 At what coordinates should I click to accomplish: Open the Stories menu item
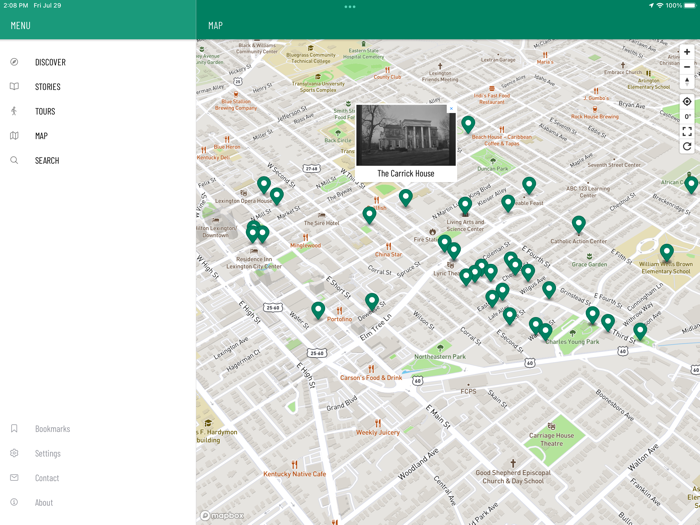click(x=47, y=87)
